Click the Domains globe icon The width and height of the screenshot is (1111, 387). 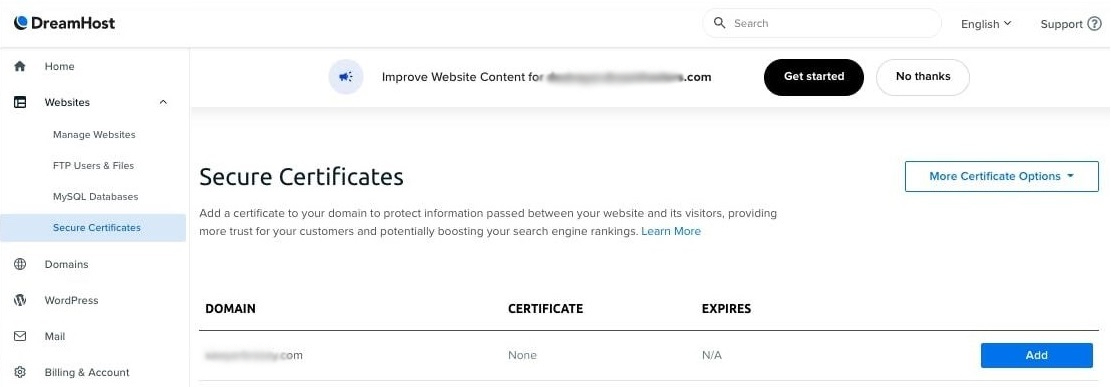pyautogui.click(x=20, y=264)
